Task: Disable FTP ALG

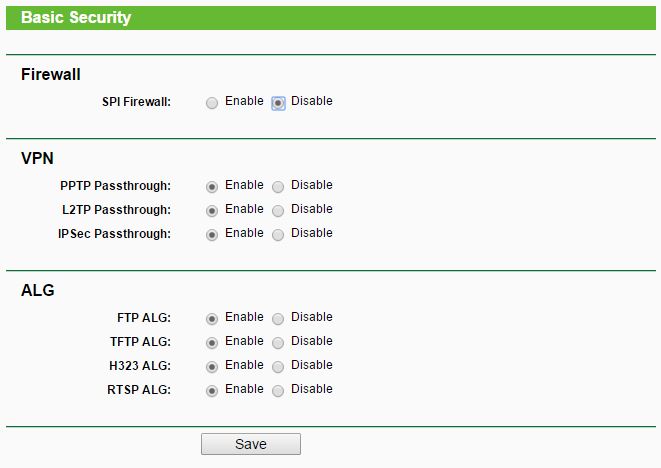Action: click(x=278, y=319)
